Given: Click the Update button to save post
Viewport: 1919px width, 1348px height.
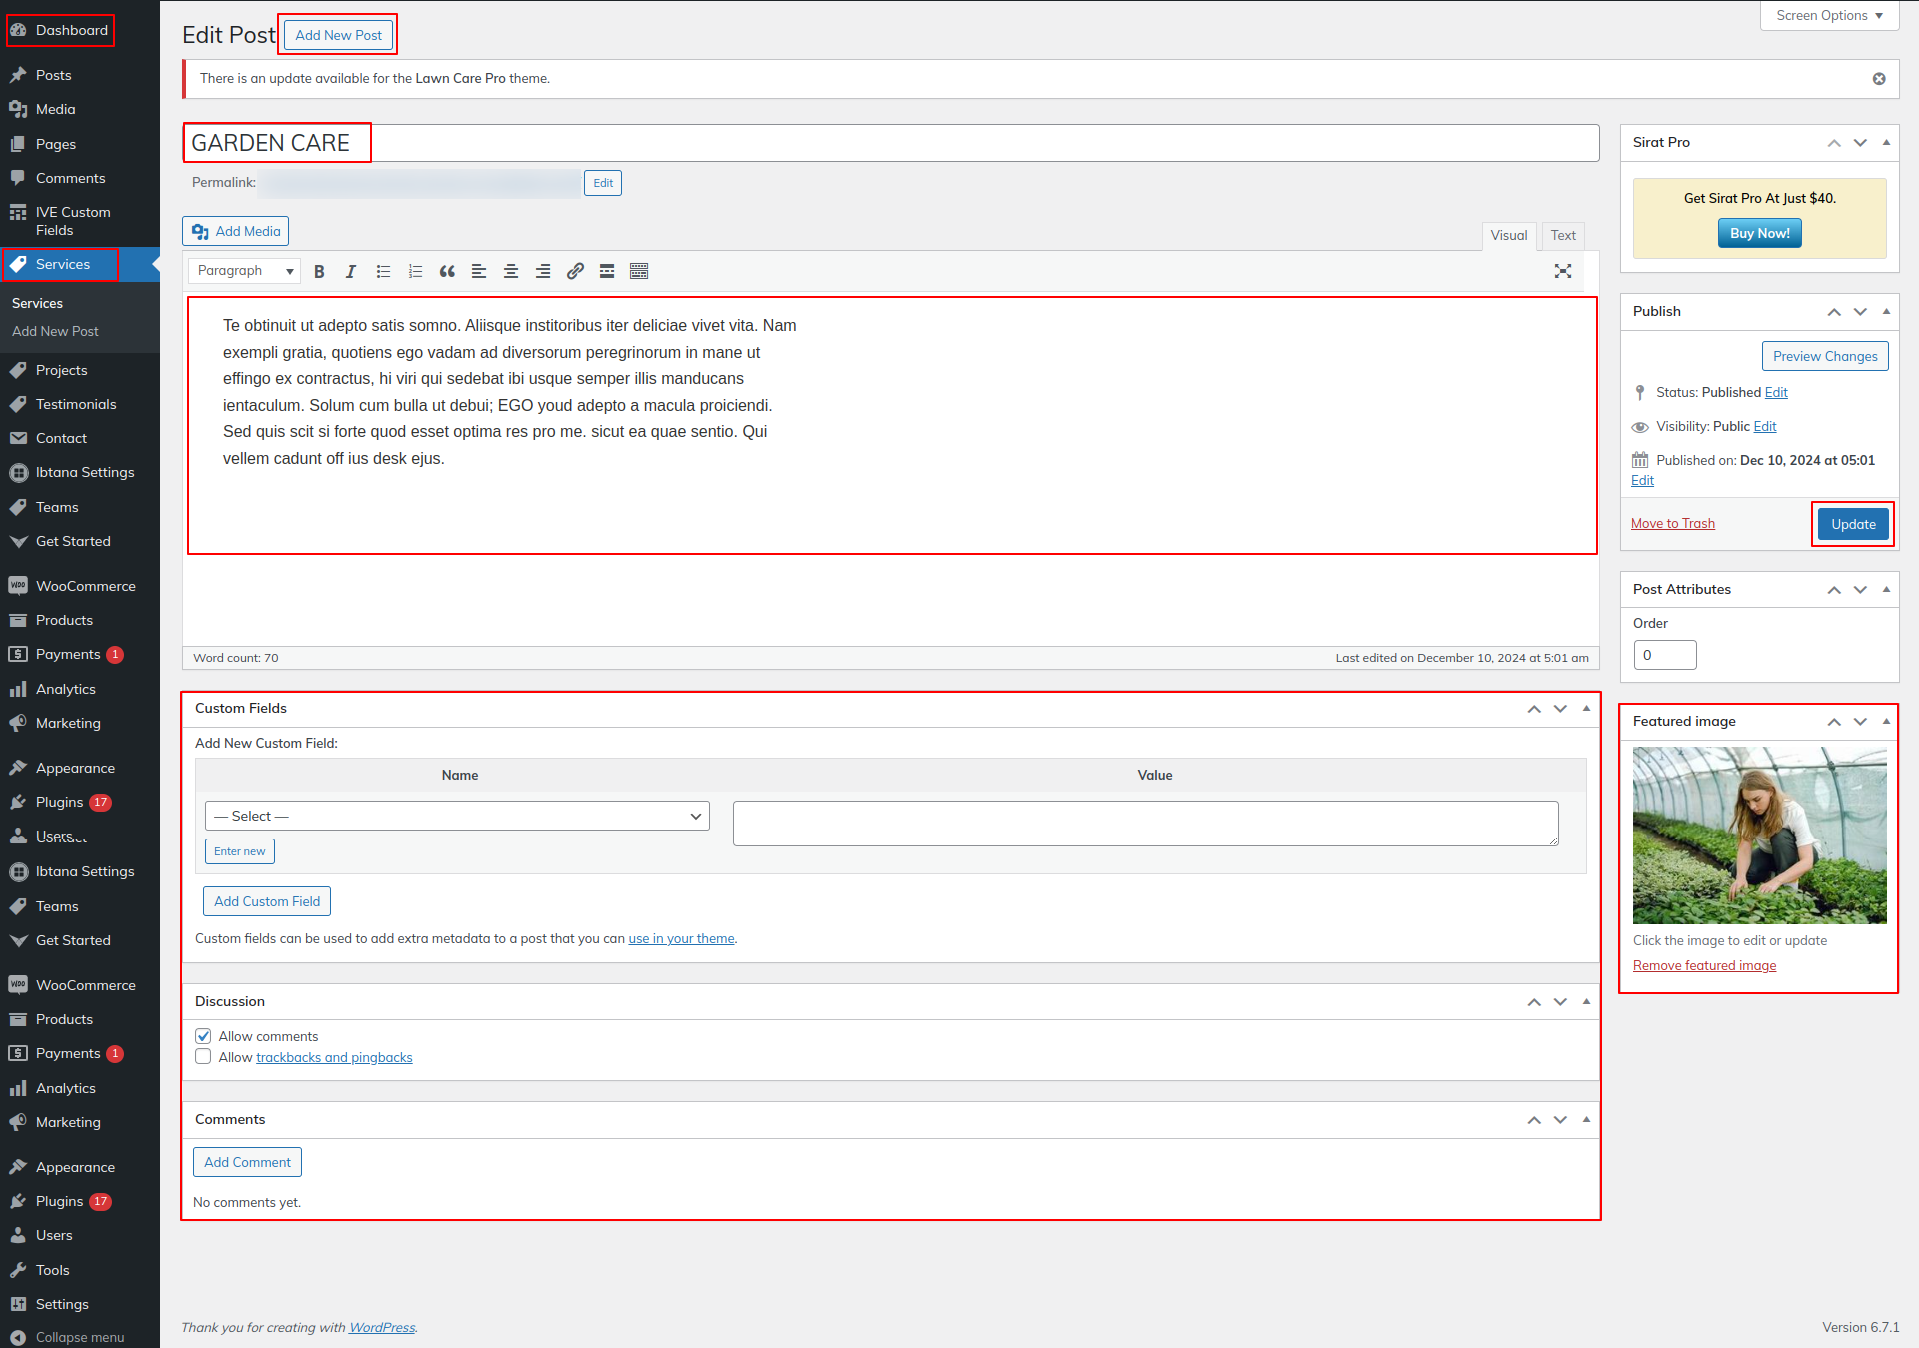Looking at the screenshot, I should 1852,524.
